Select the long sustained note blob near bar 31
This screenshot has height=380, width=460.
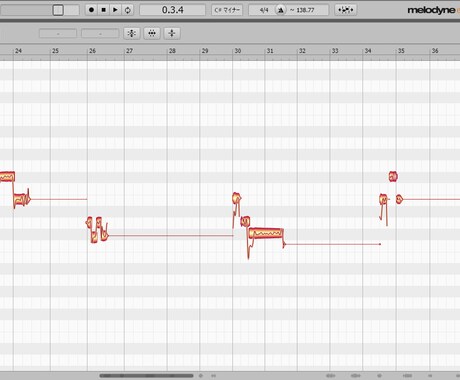[266, 233]
